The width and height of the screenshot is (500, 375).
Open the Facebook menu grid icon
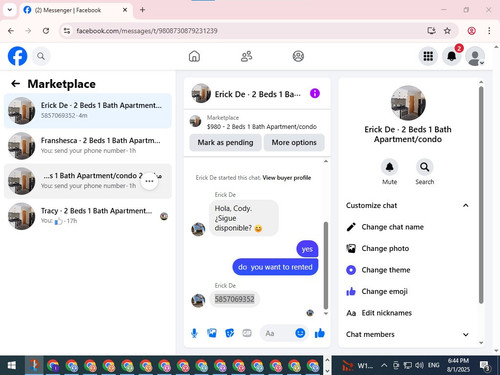[x=428, y=56]
